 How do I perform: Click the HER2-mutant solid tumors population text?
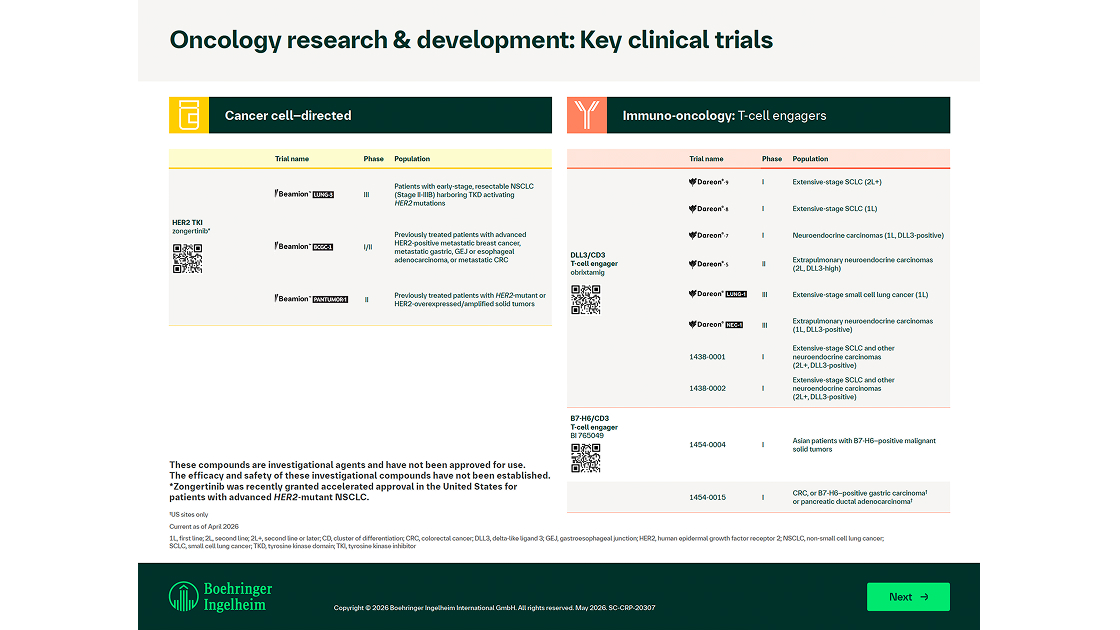tap(470, 299)
